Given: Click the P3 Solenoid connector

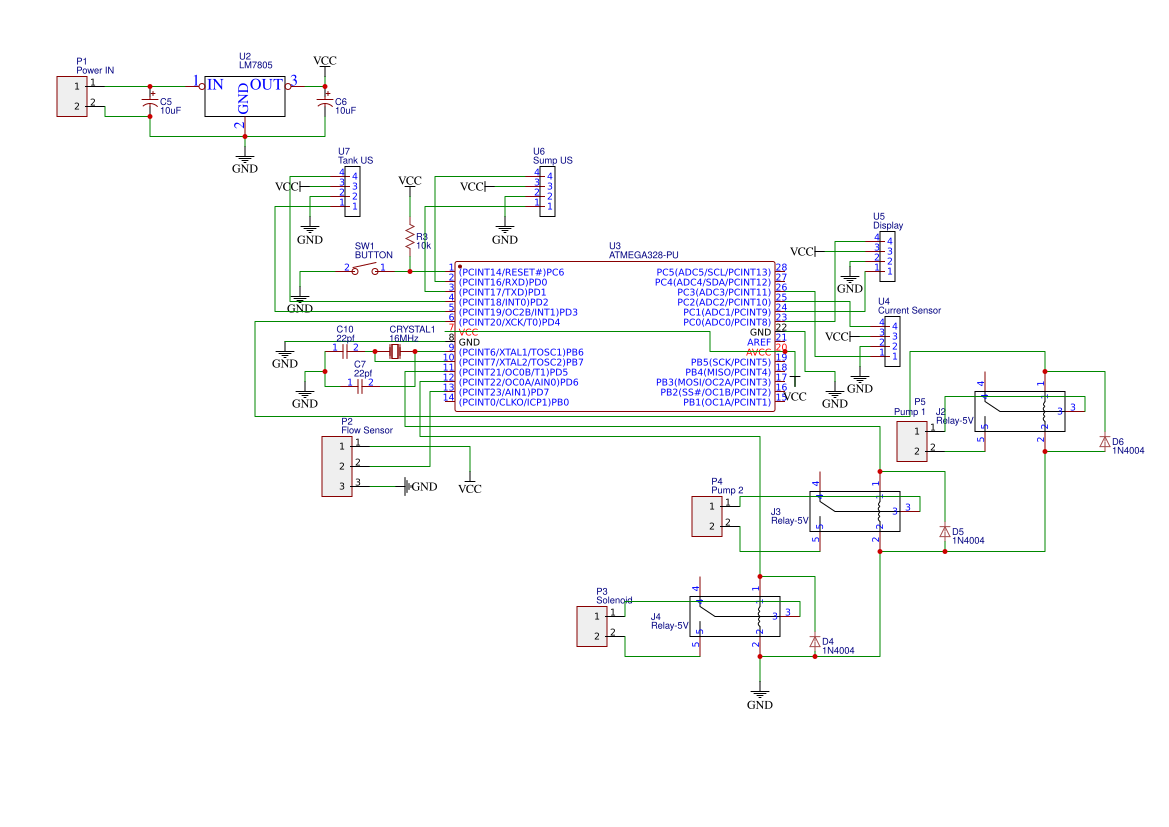Looking at the screenshot, I should [592, 626].
